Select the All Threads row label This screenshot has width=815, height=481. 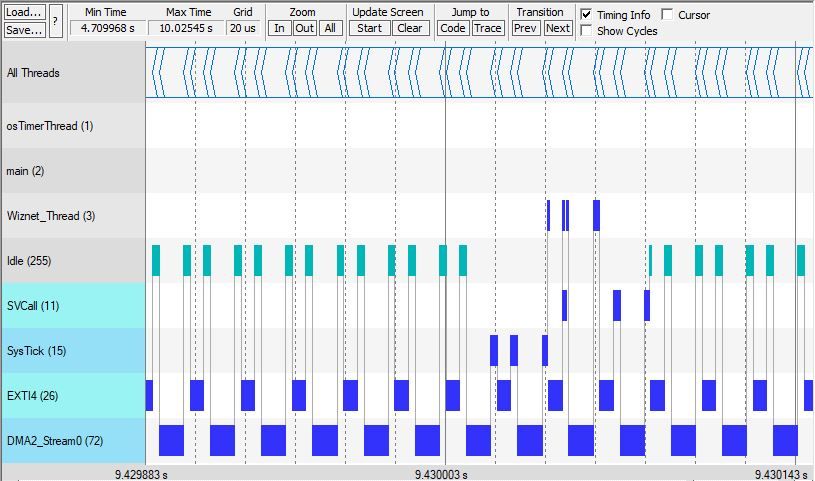[x=73, y=73]
